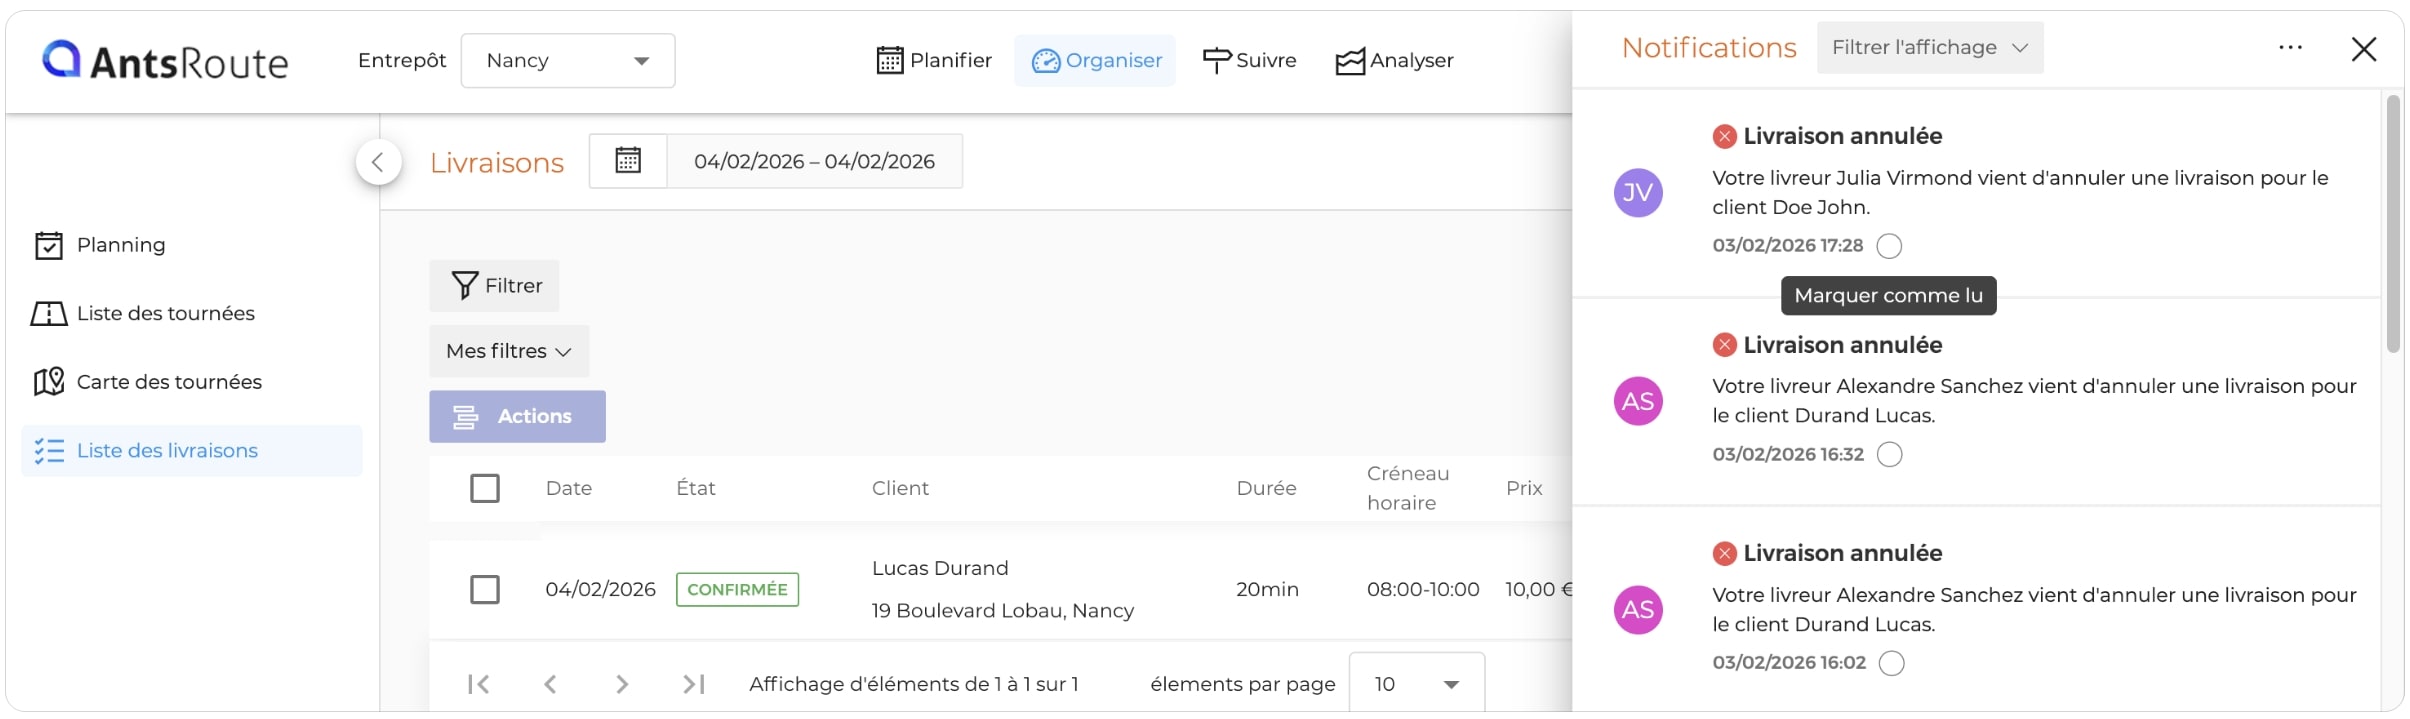The image size is (2410, 719).
Task: Click the Filtrer button
Action: 494,286
